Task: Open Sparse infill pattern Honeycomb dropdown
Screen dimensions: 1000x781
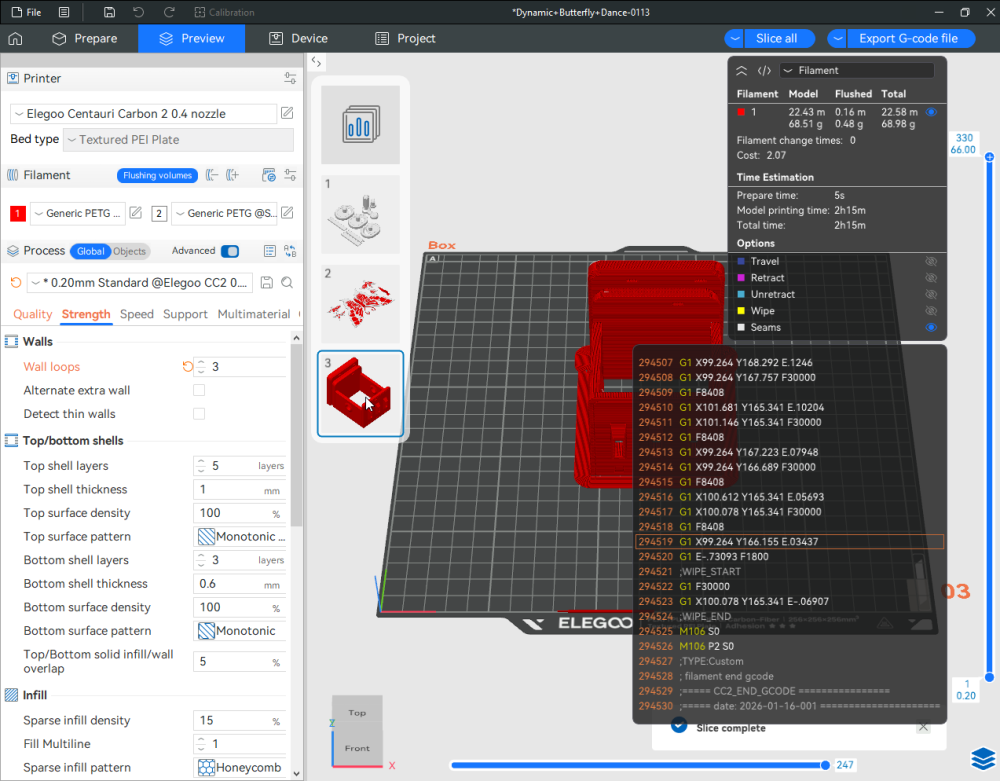Action: (240, 768)
